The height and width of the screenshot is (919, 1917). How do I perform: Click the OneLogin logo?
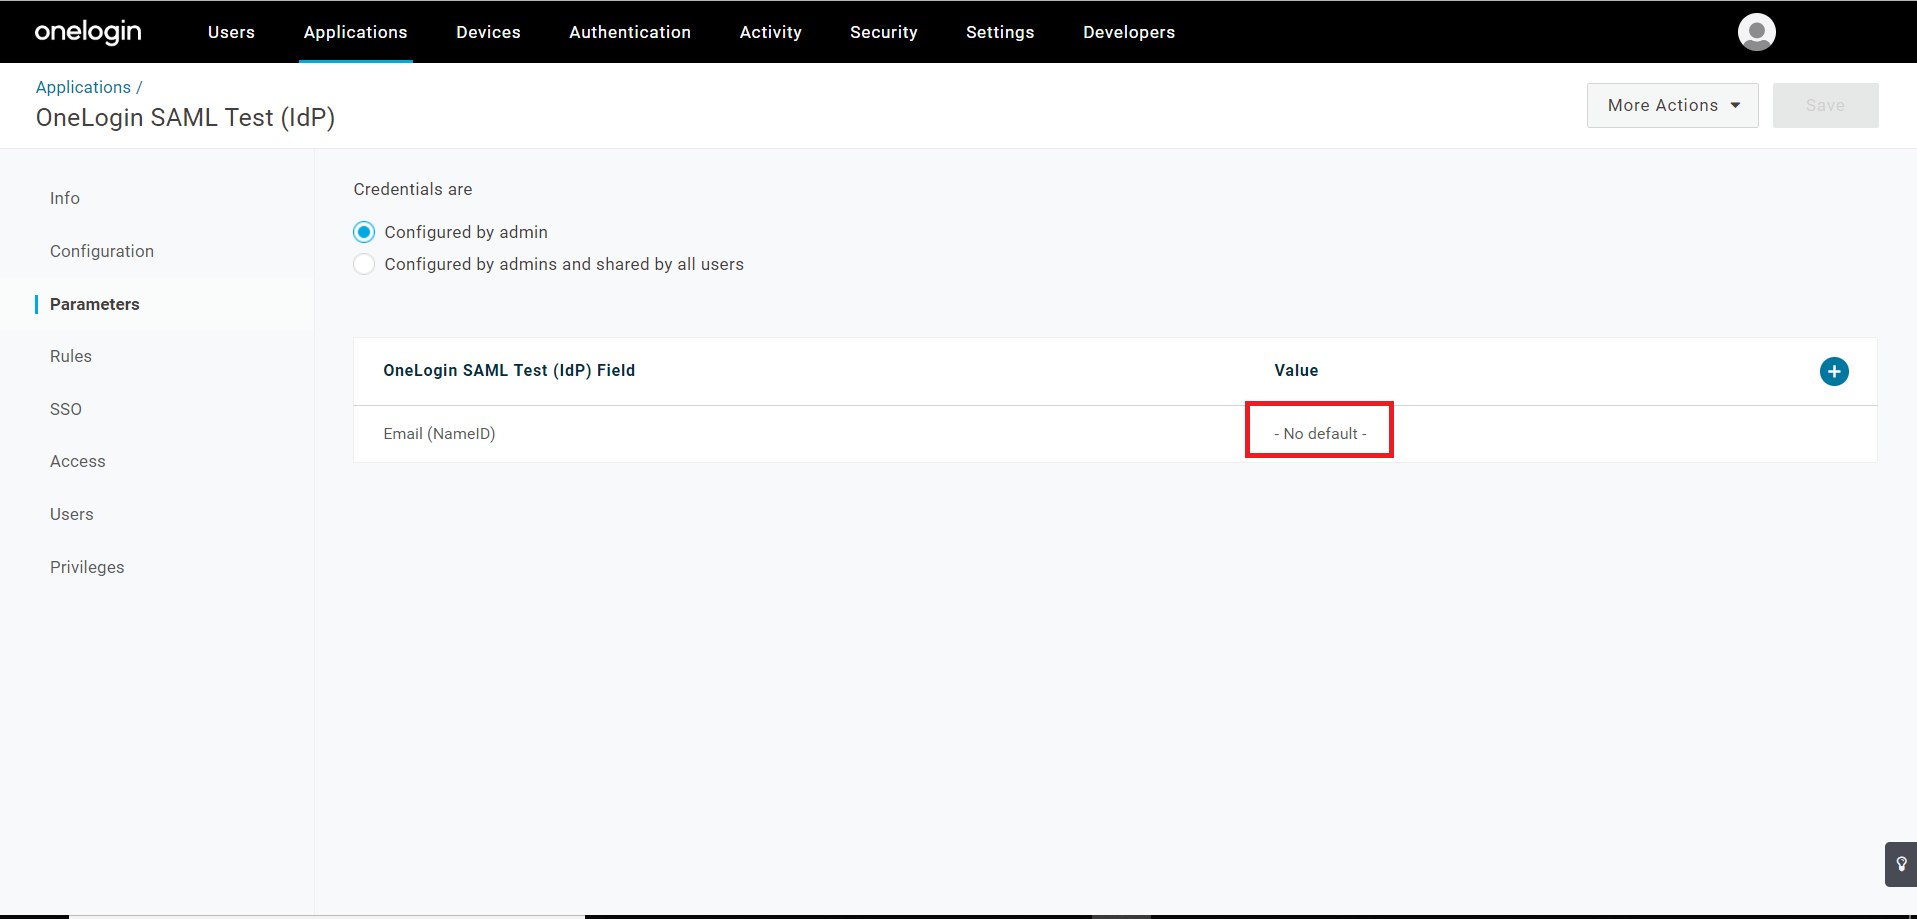(x=88, y=32)
